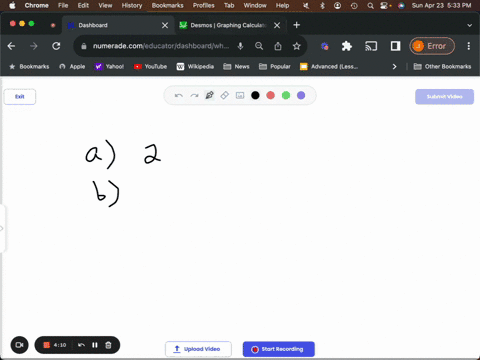Viewport: 480px width, 360px height.
Task: Click the microphone icon in address bar
Action: click(x=240, y=46)
